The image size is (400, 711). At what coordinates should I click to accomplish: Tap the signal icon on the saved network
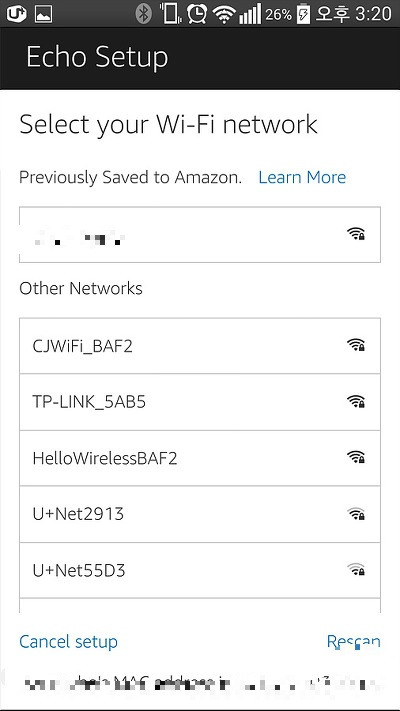click(356, 234)
